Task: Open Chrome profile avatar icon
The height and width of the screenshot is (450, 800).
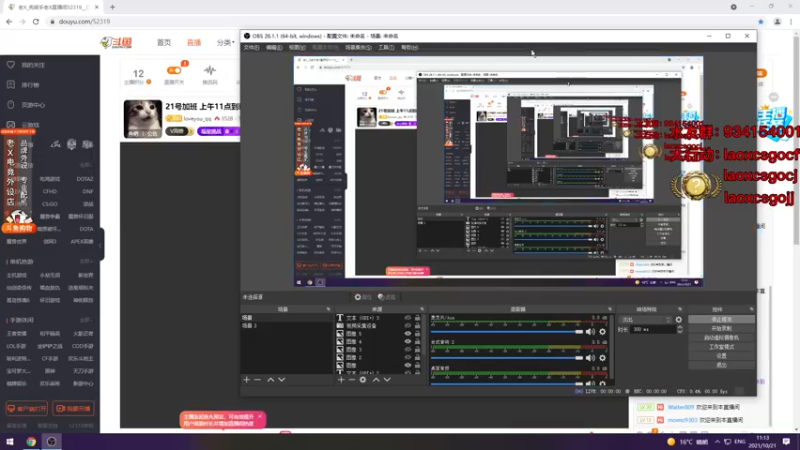Action: coord(777,21)
